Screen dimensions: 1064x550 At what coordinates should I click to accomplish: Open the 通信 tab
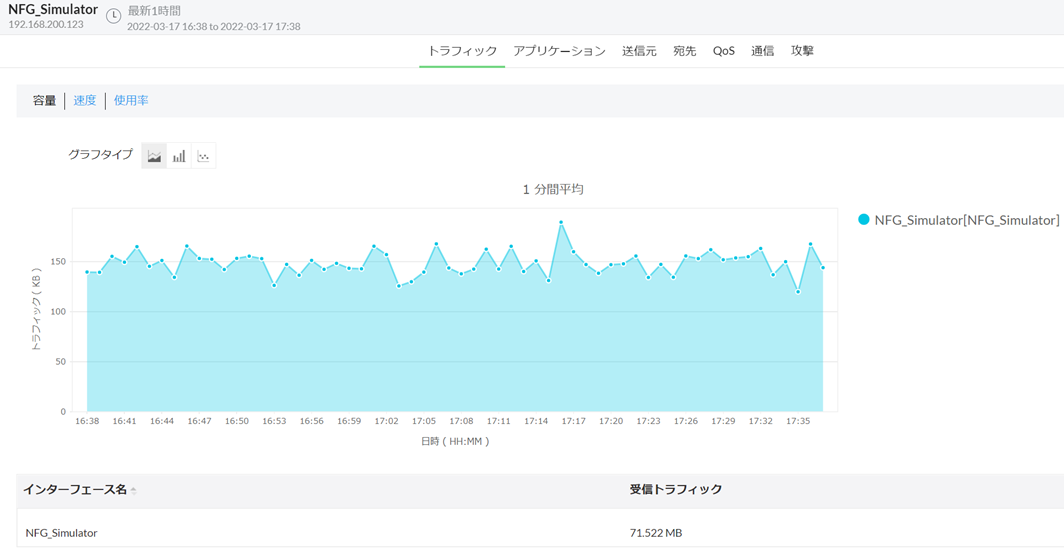762,51
